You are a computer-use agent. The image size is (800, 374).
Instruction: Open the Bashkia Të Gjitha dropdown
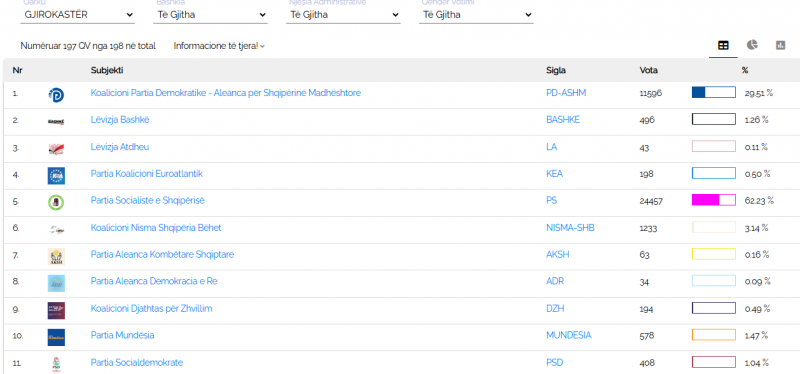point(211,15)
